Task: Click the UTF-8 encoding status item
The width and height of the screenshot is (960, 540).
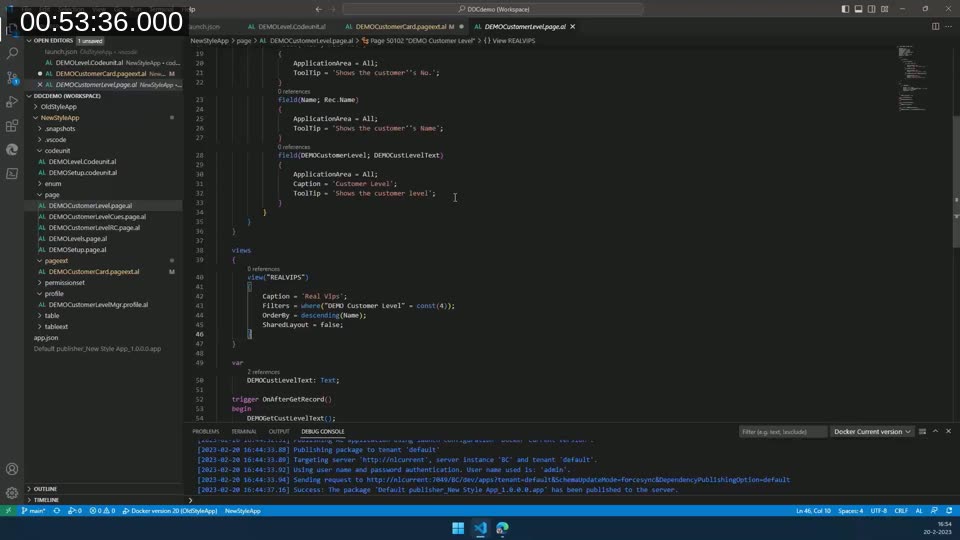Action: (x=879, y=511)
